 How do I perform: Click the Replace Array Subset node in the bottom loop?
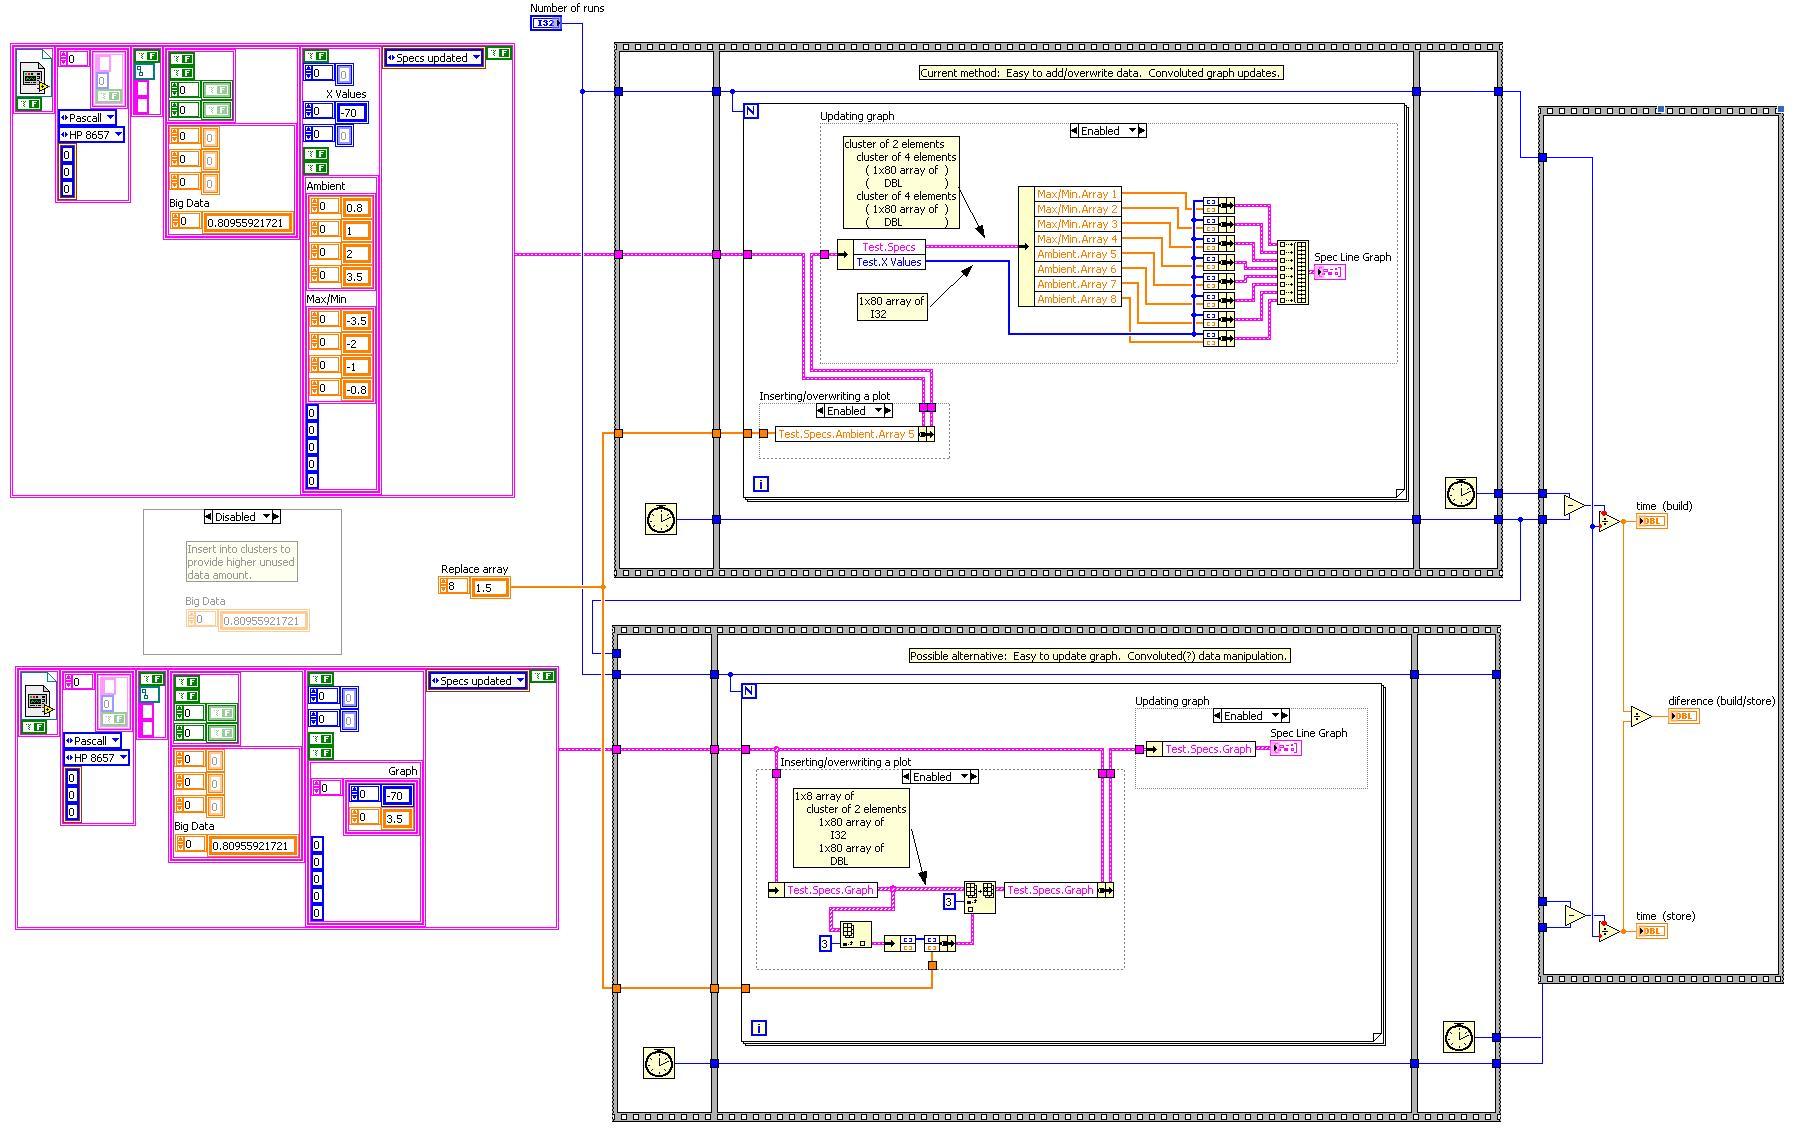click(979, 897)
